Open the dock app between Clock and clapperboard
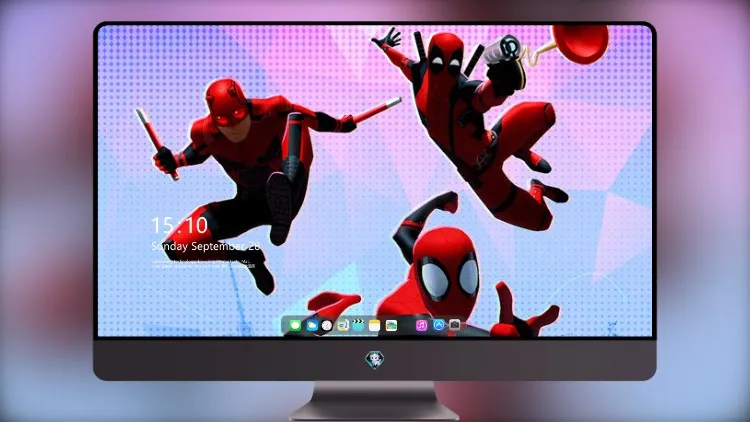The height and width of the screenshot is (422, 750). click(343, 325)
